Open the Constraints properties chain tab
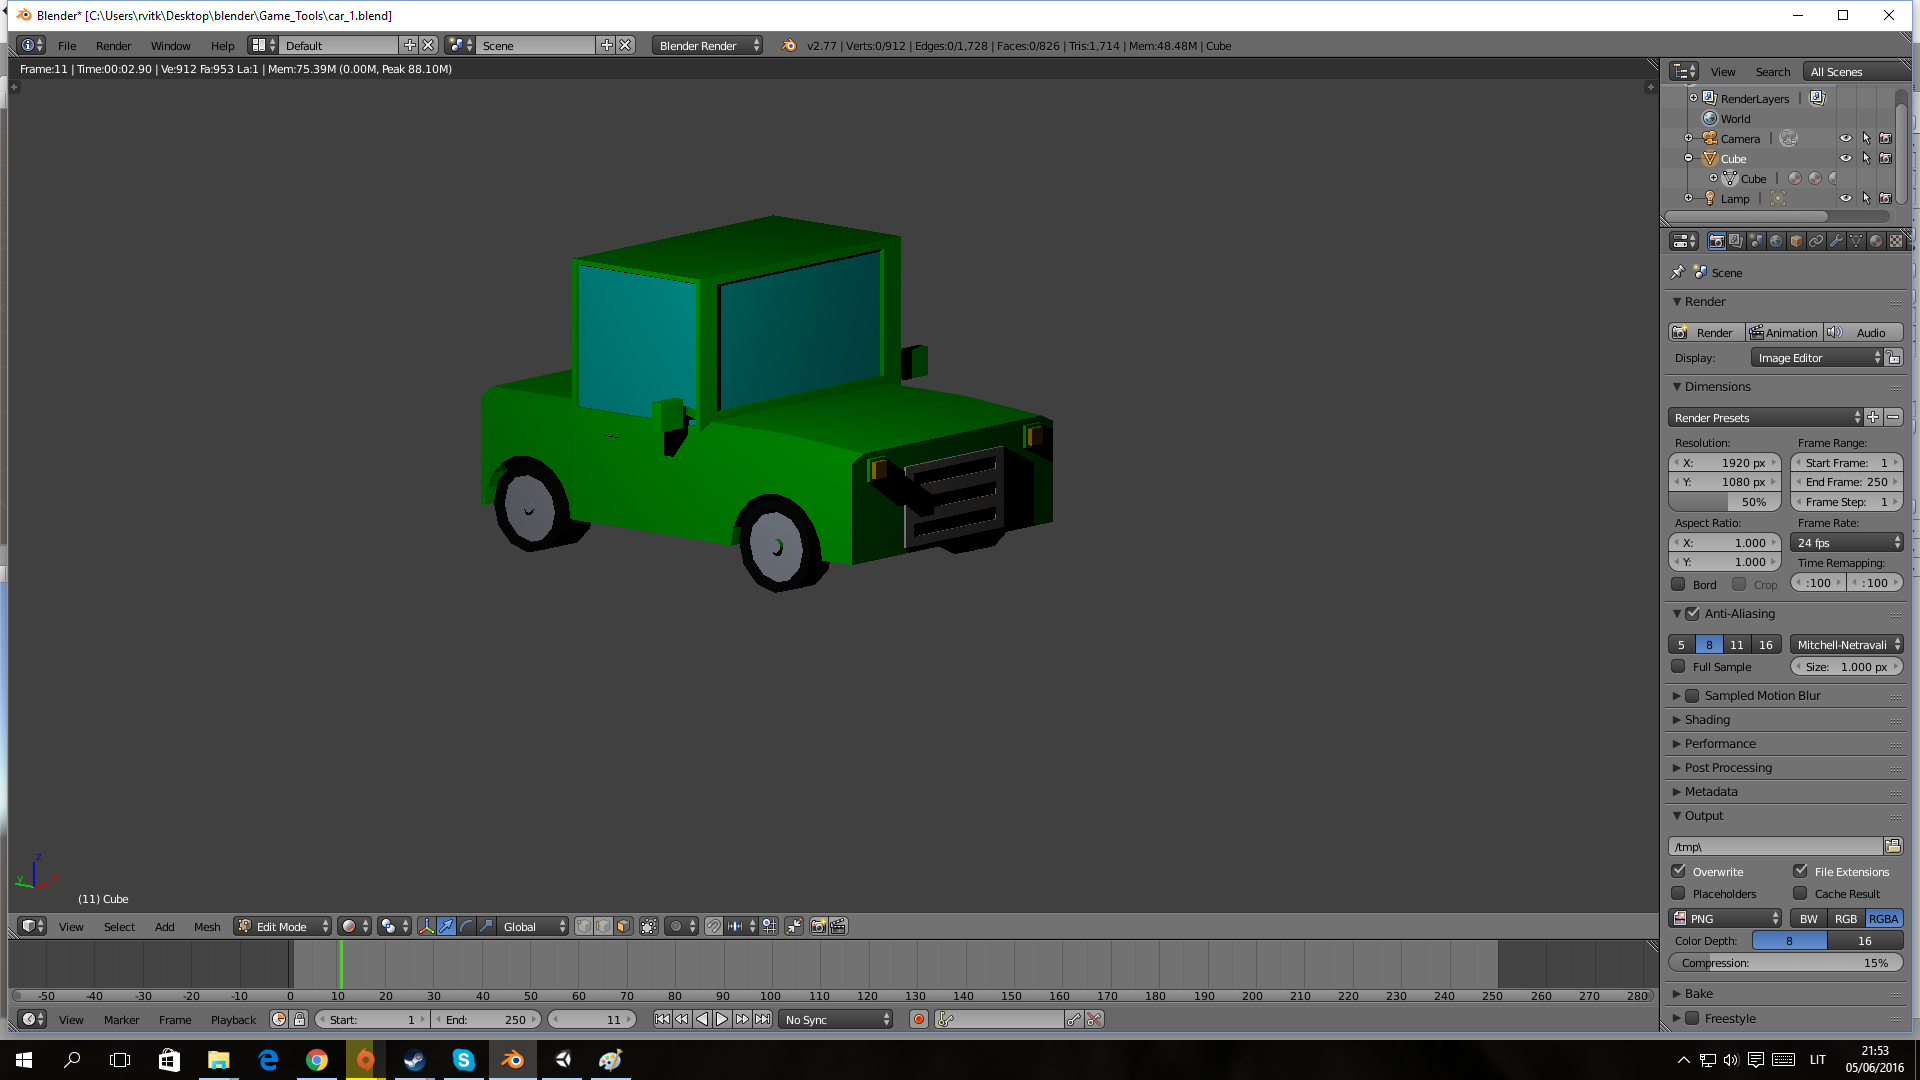Screen dimensions: 1920x1080 1816,241
